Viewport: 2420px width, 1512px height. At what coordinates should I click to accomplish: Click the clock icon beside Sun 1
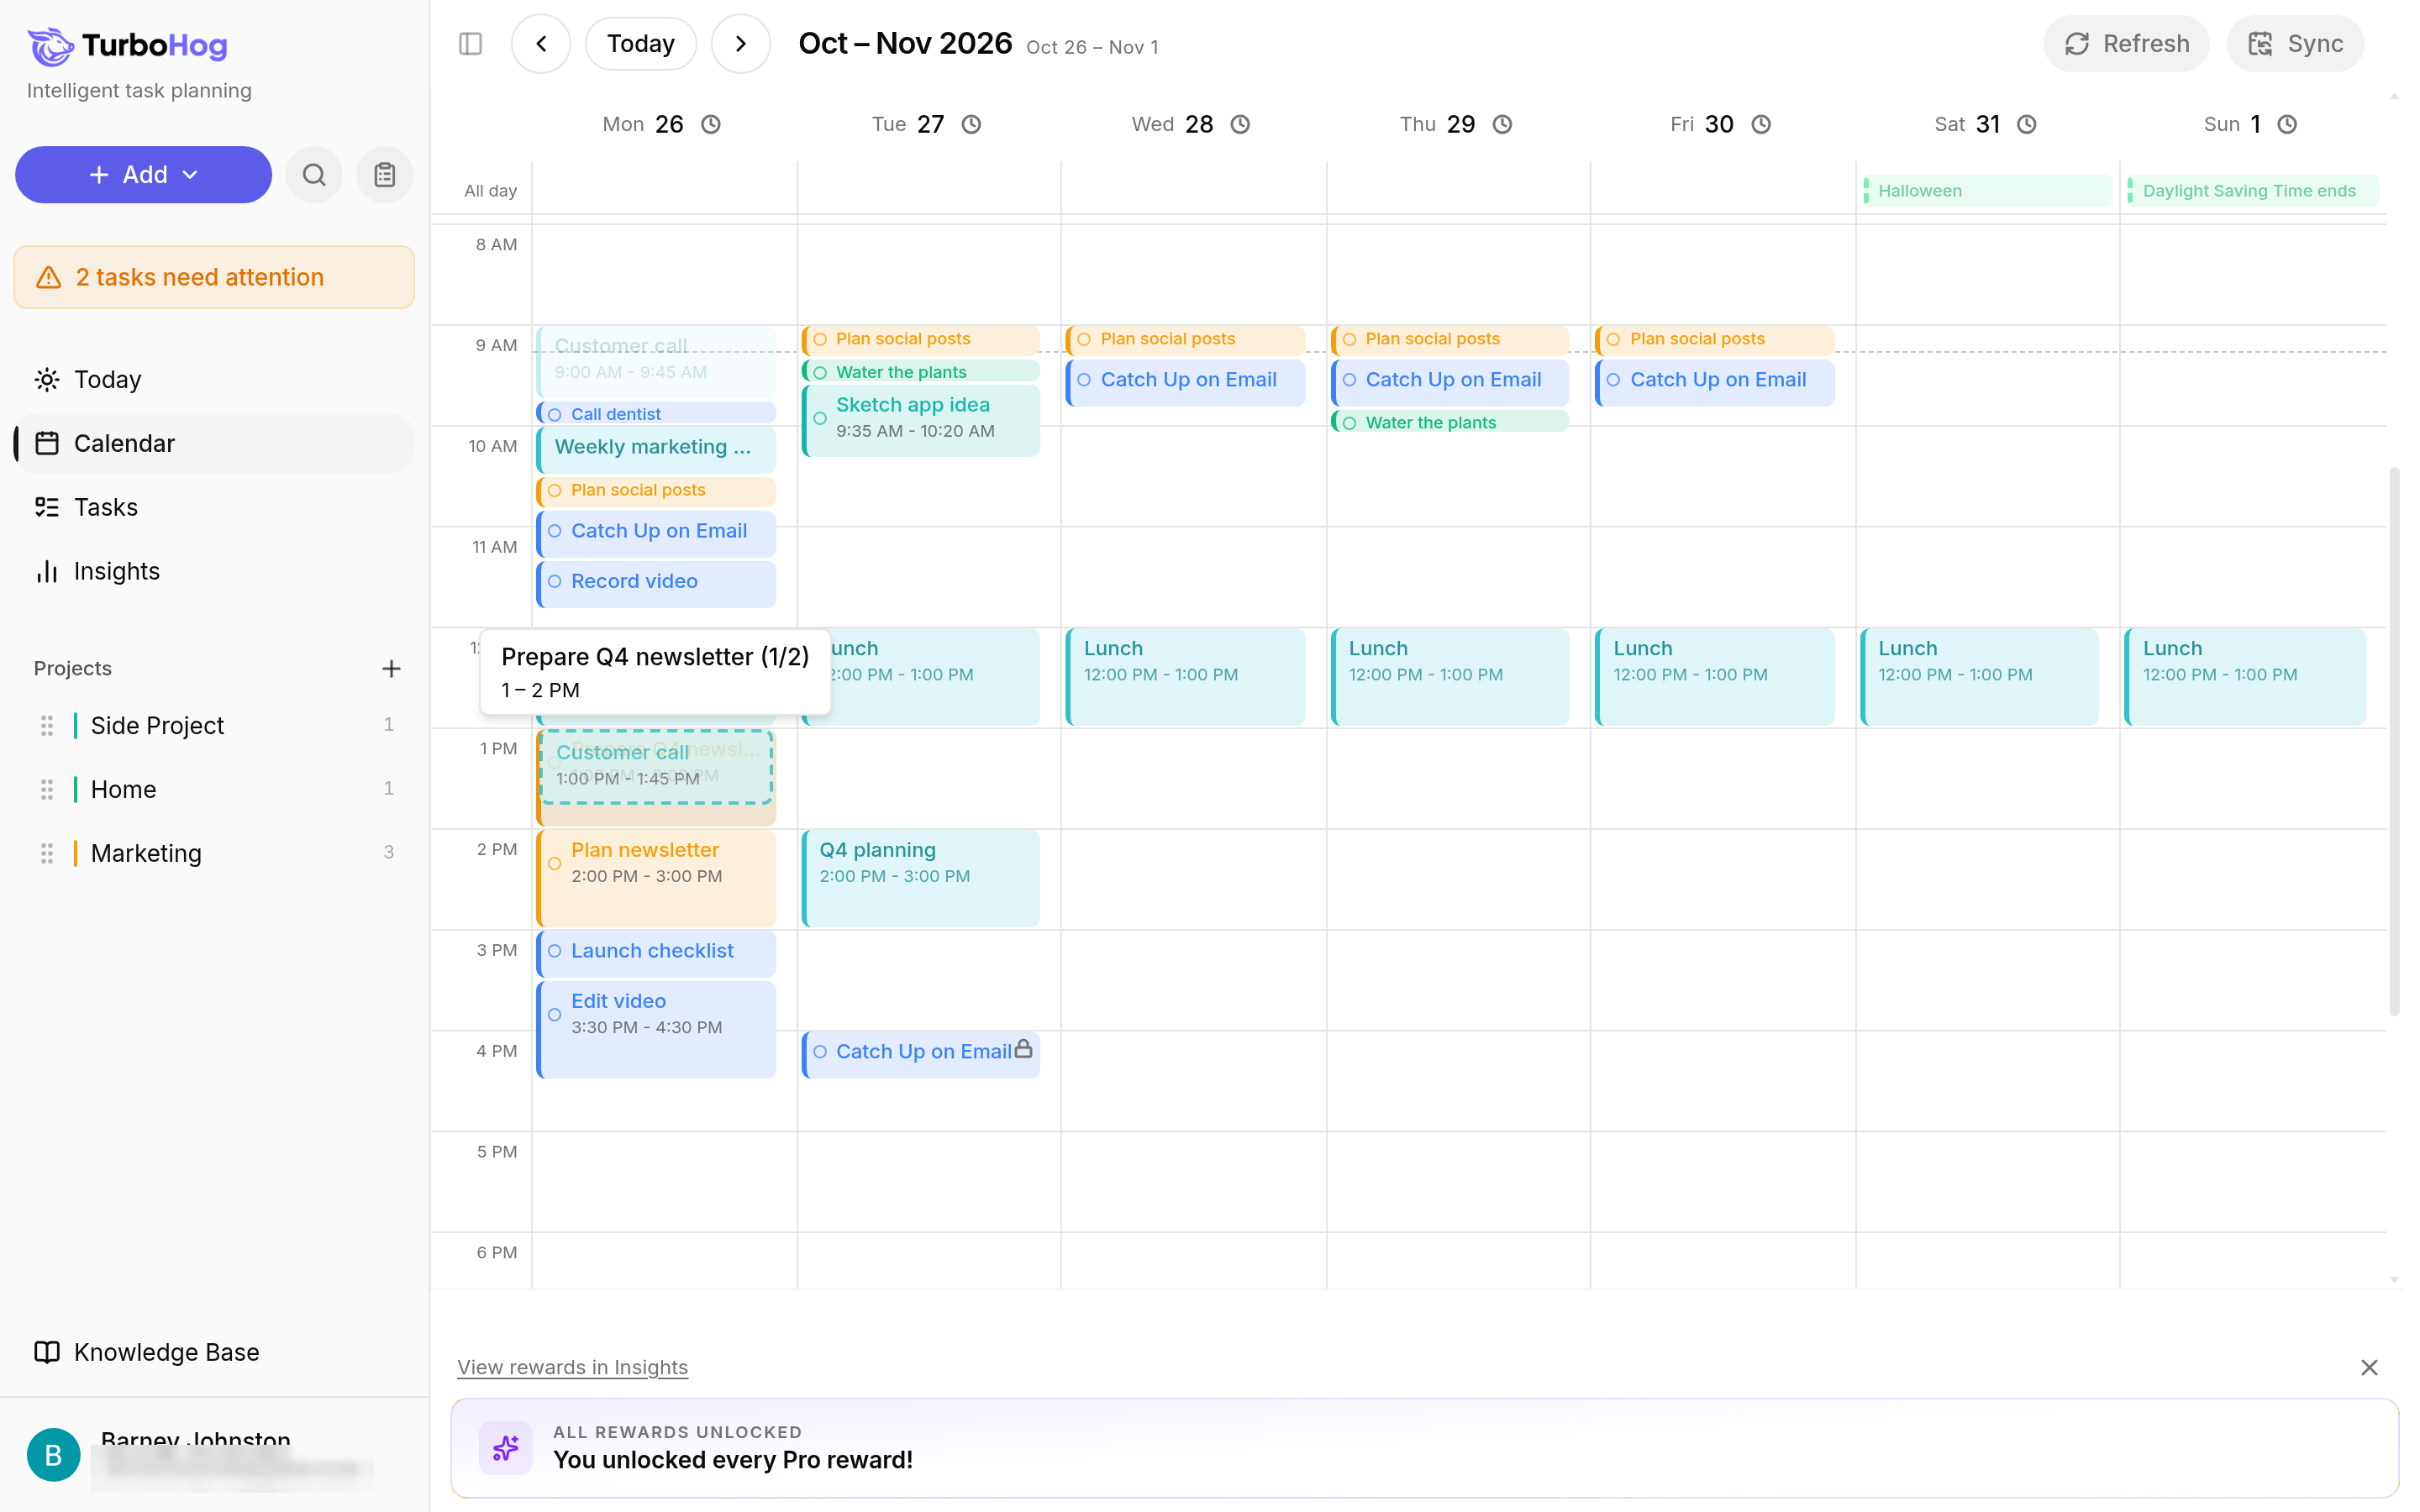pos(2287,124)
